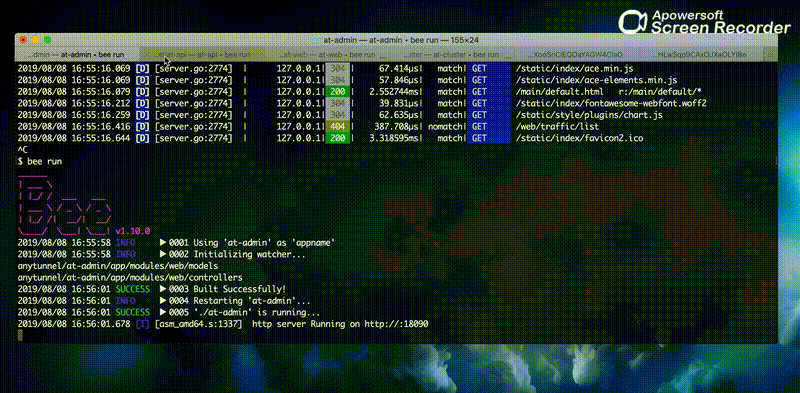The height and width of the screenshot is (393, 800).
Task: Click '0002 Initializing watcher...' line
Action: pyautogui.click(x=237, y=255)
